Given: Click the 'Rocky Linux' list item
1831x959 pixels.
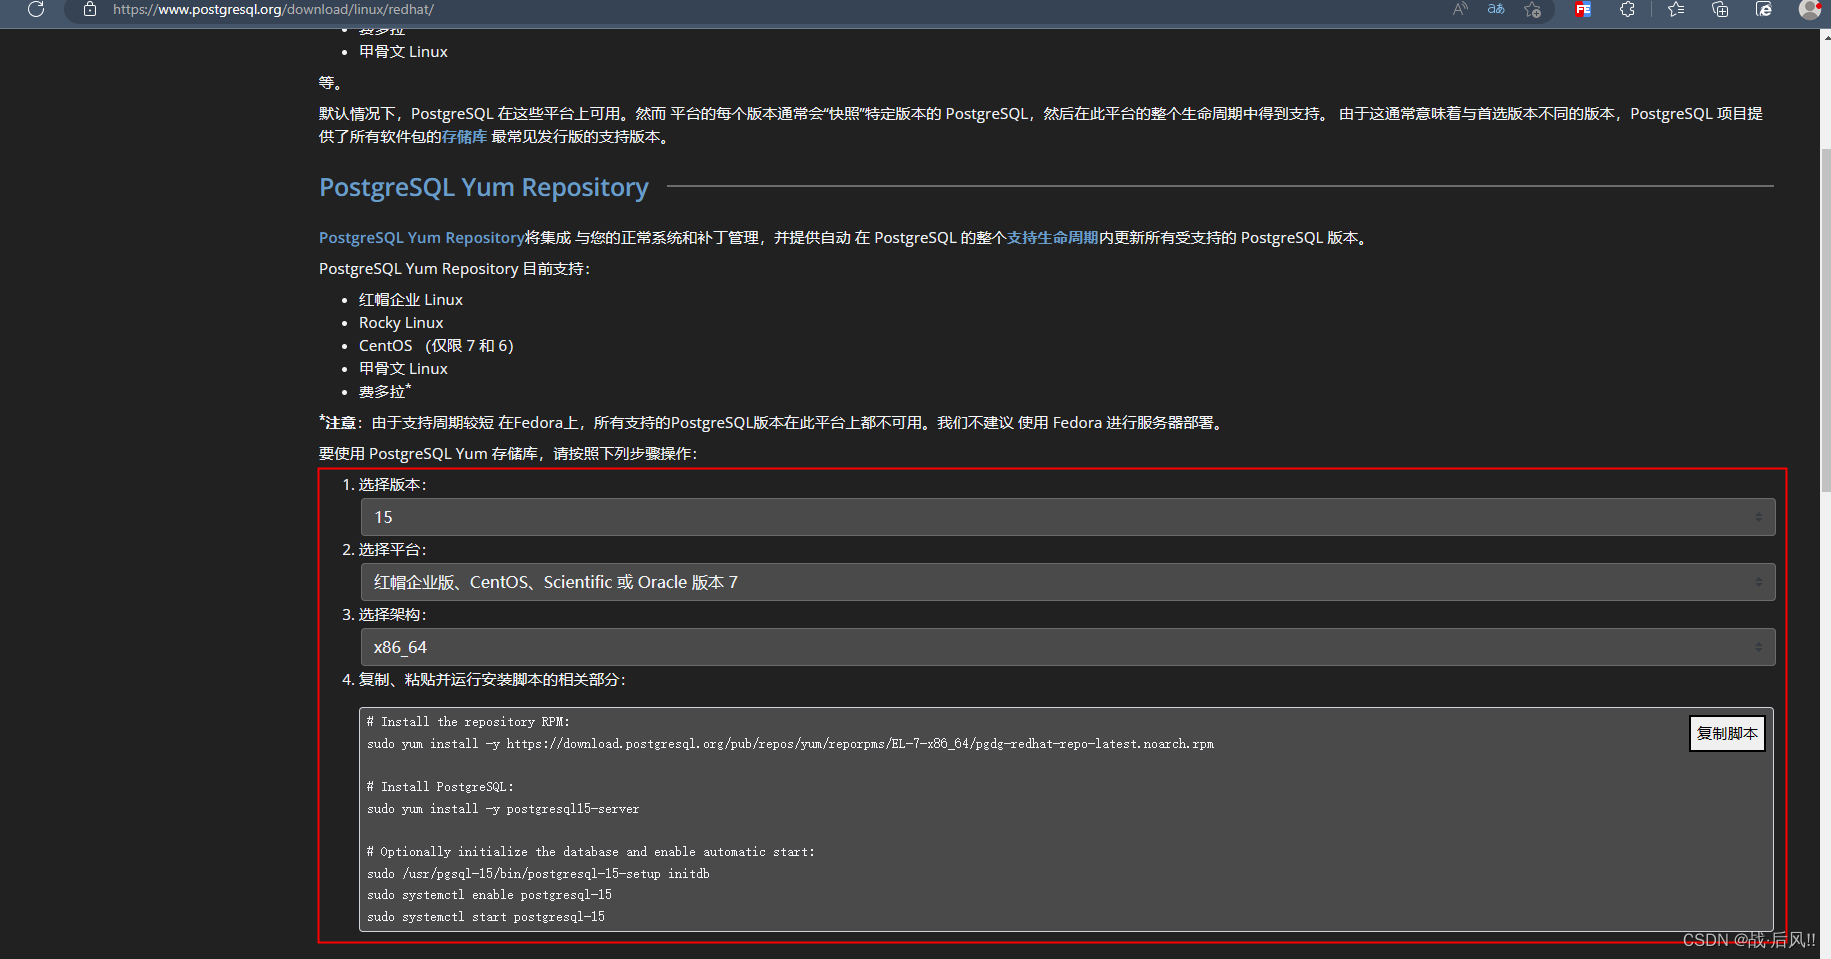Looking at the screenshot, I should tap(401, 323).
